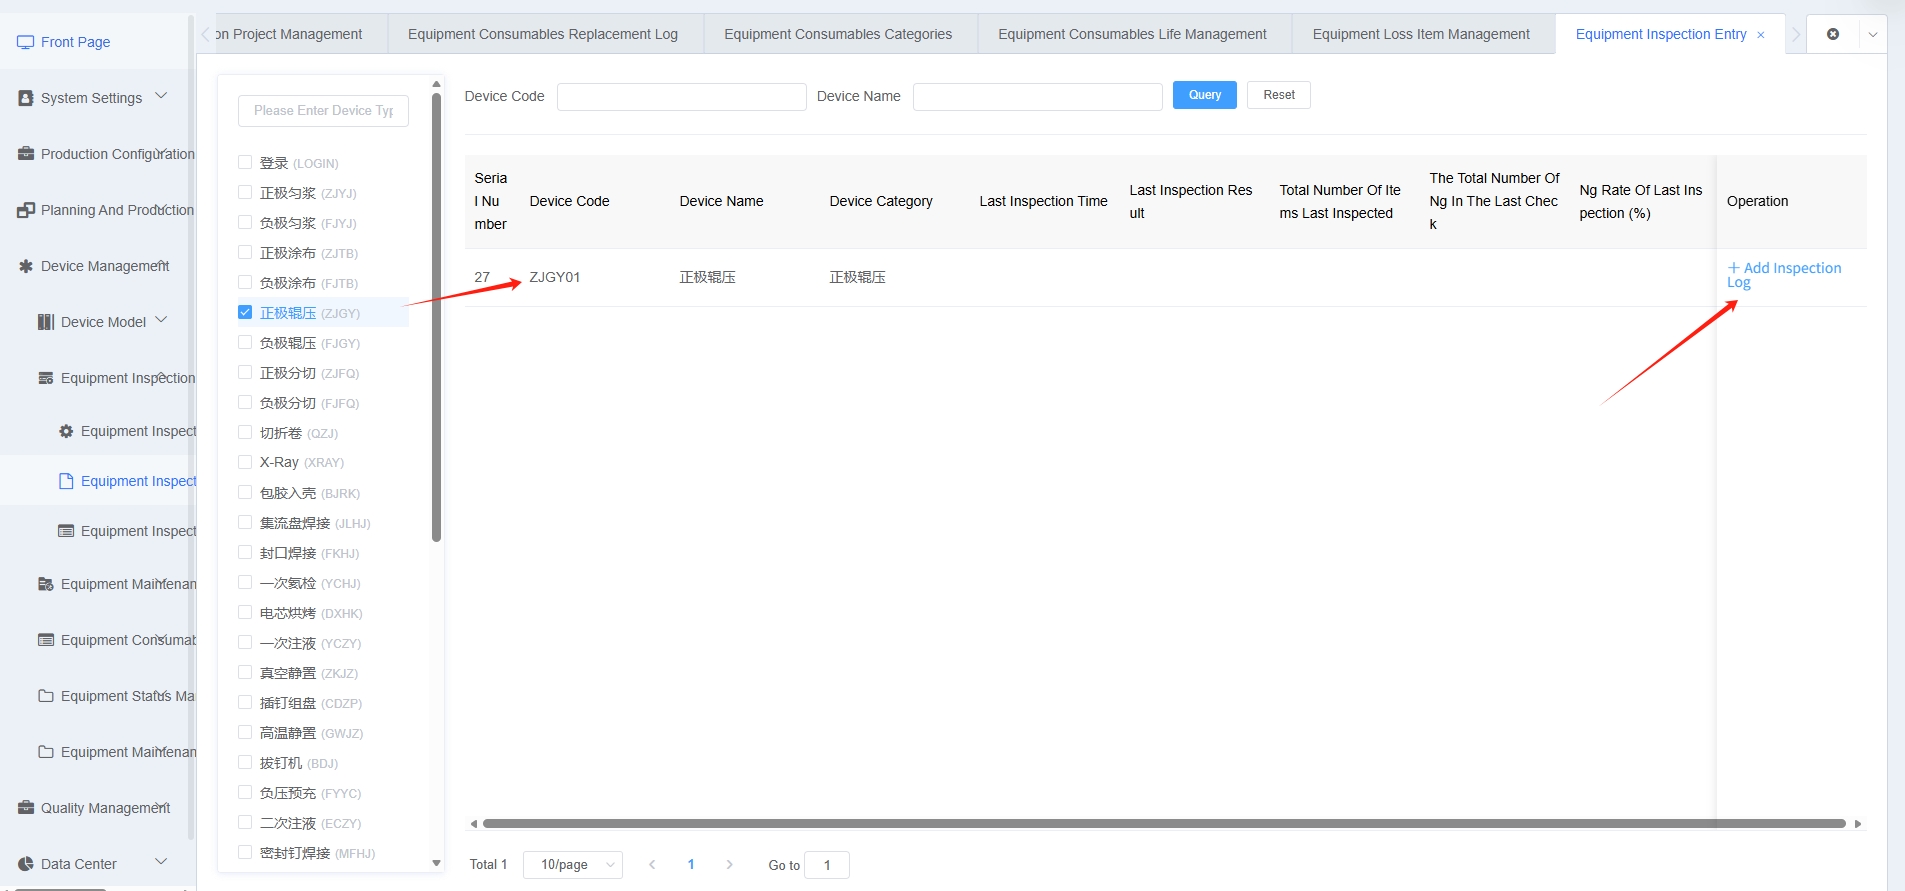Click the table horizontal scrollbar
This screenshot has width=1905, height=891.
[x=1164, y=824]
